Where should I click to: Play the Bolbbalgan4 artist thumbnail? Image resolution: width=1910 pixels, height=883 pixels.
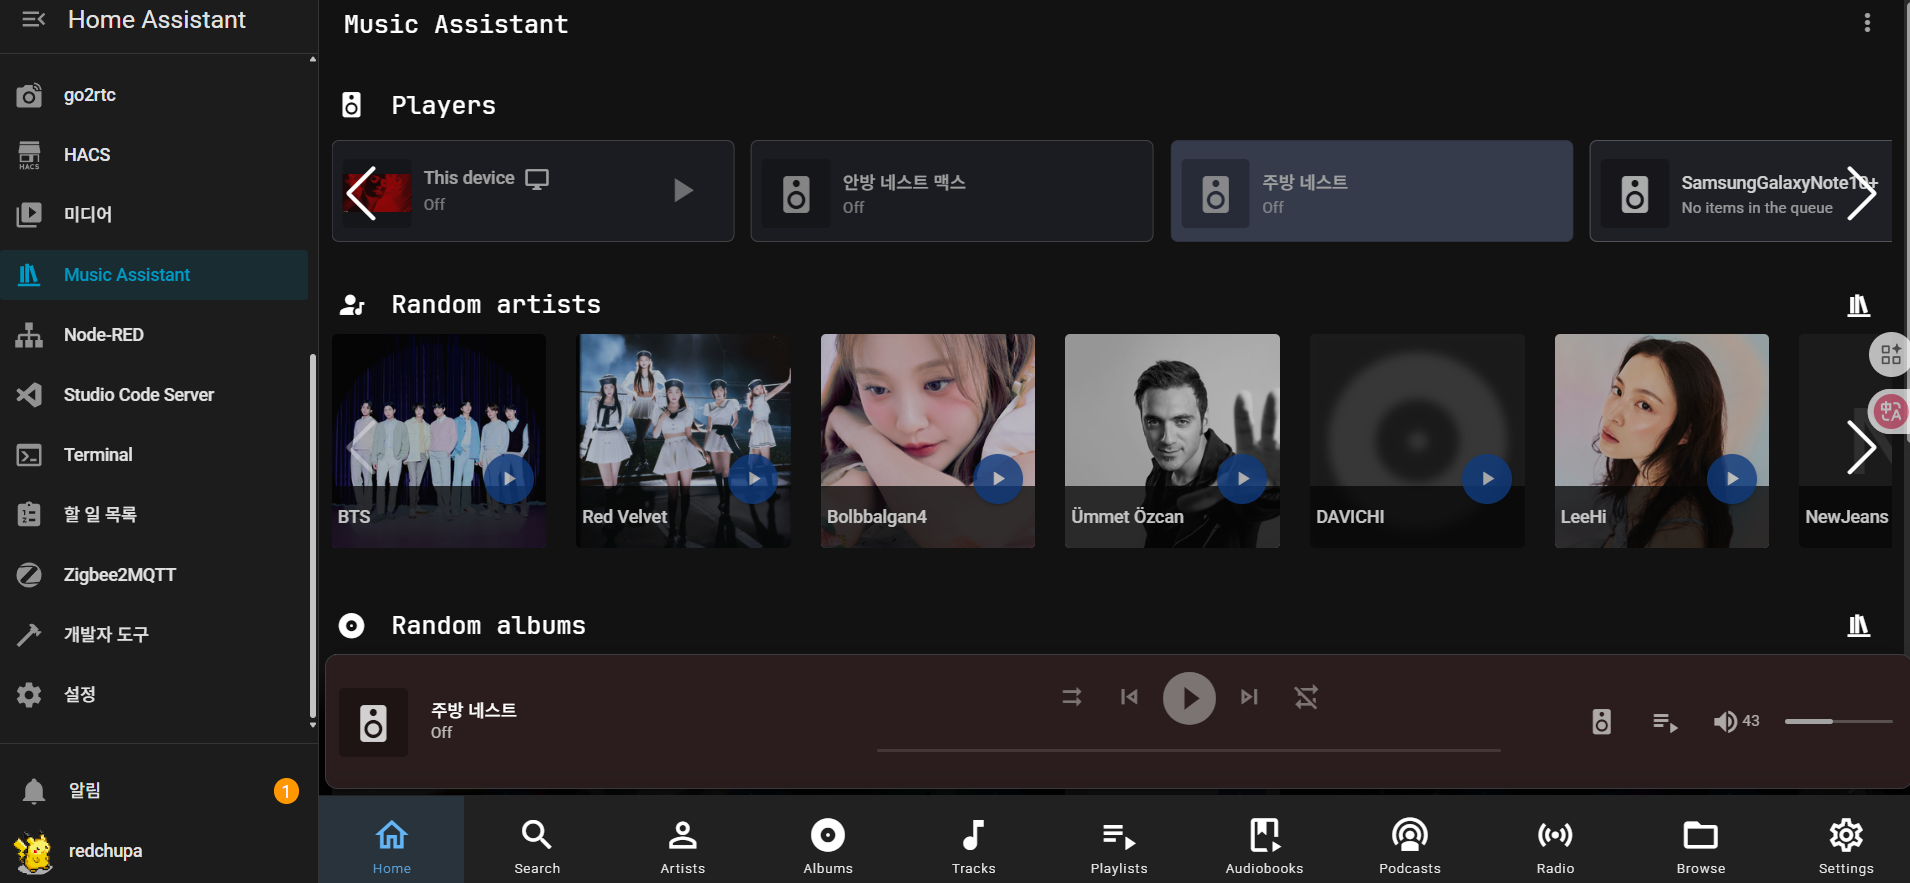(x=997, y=479)
